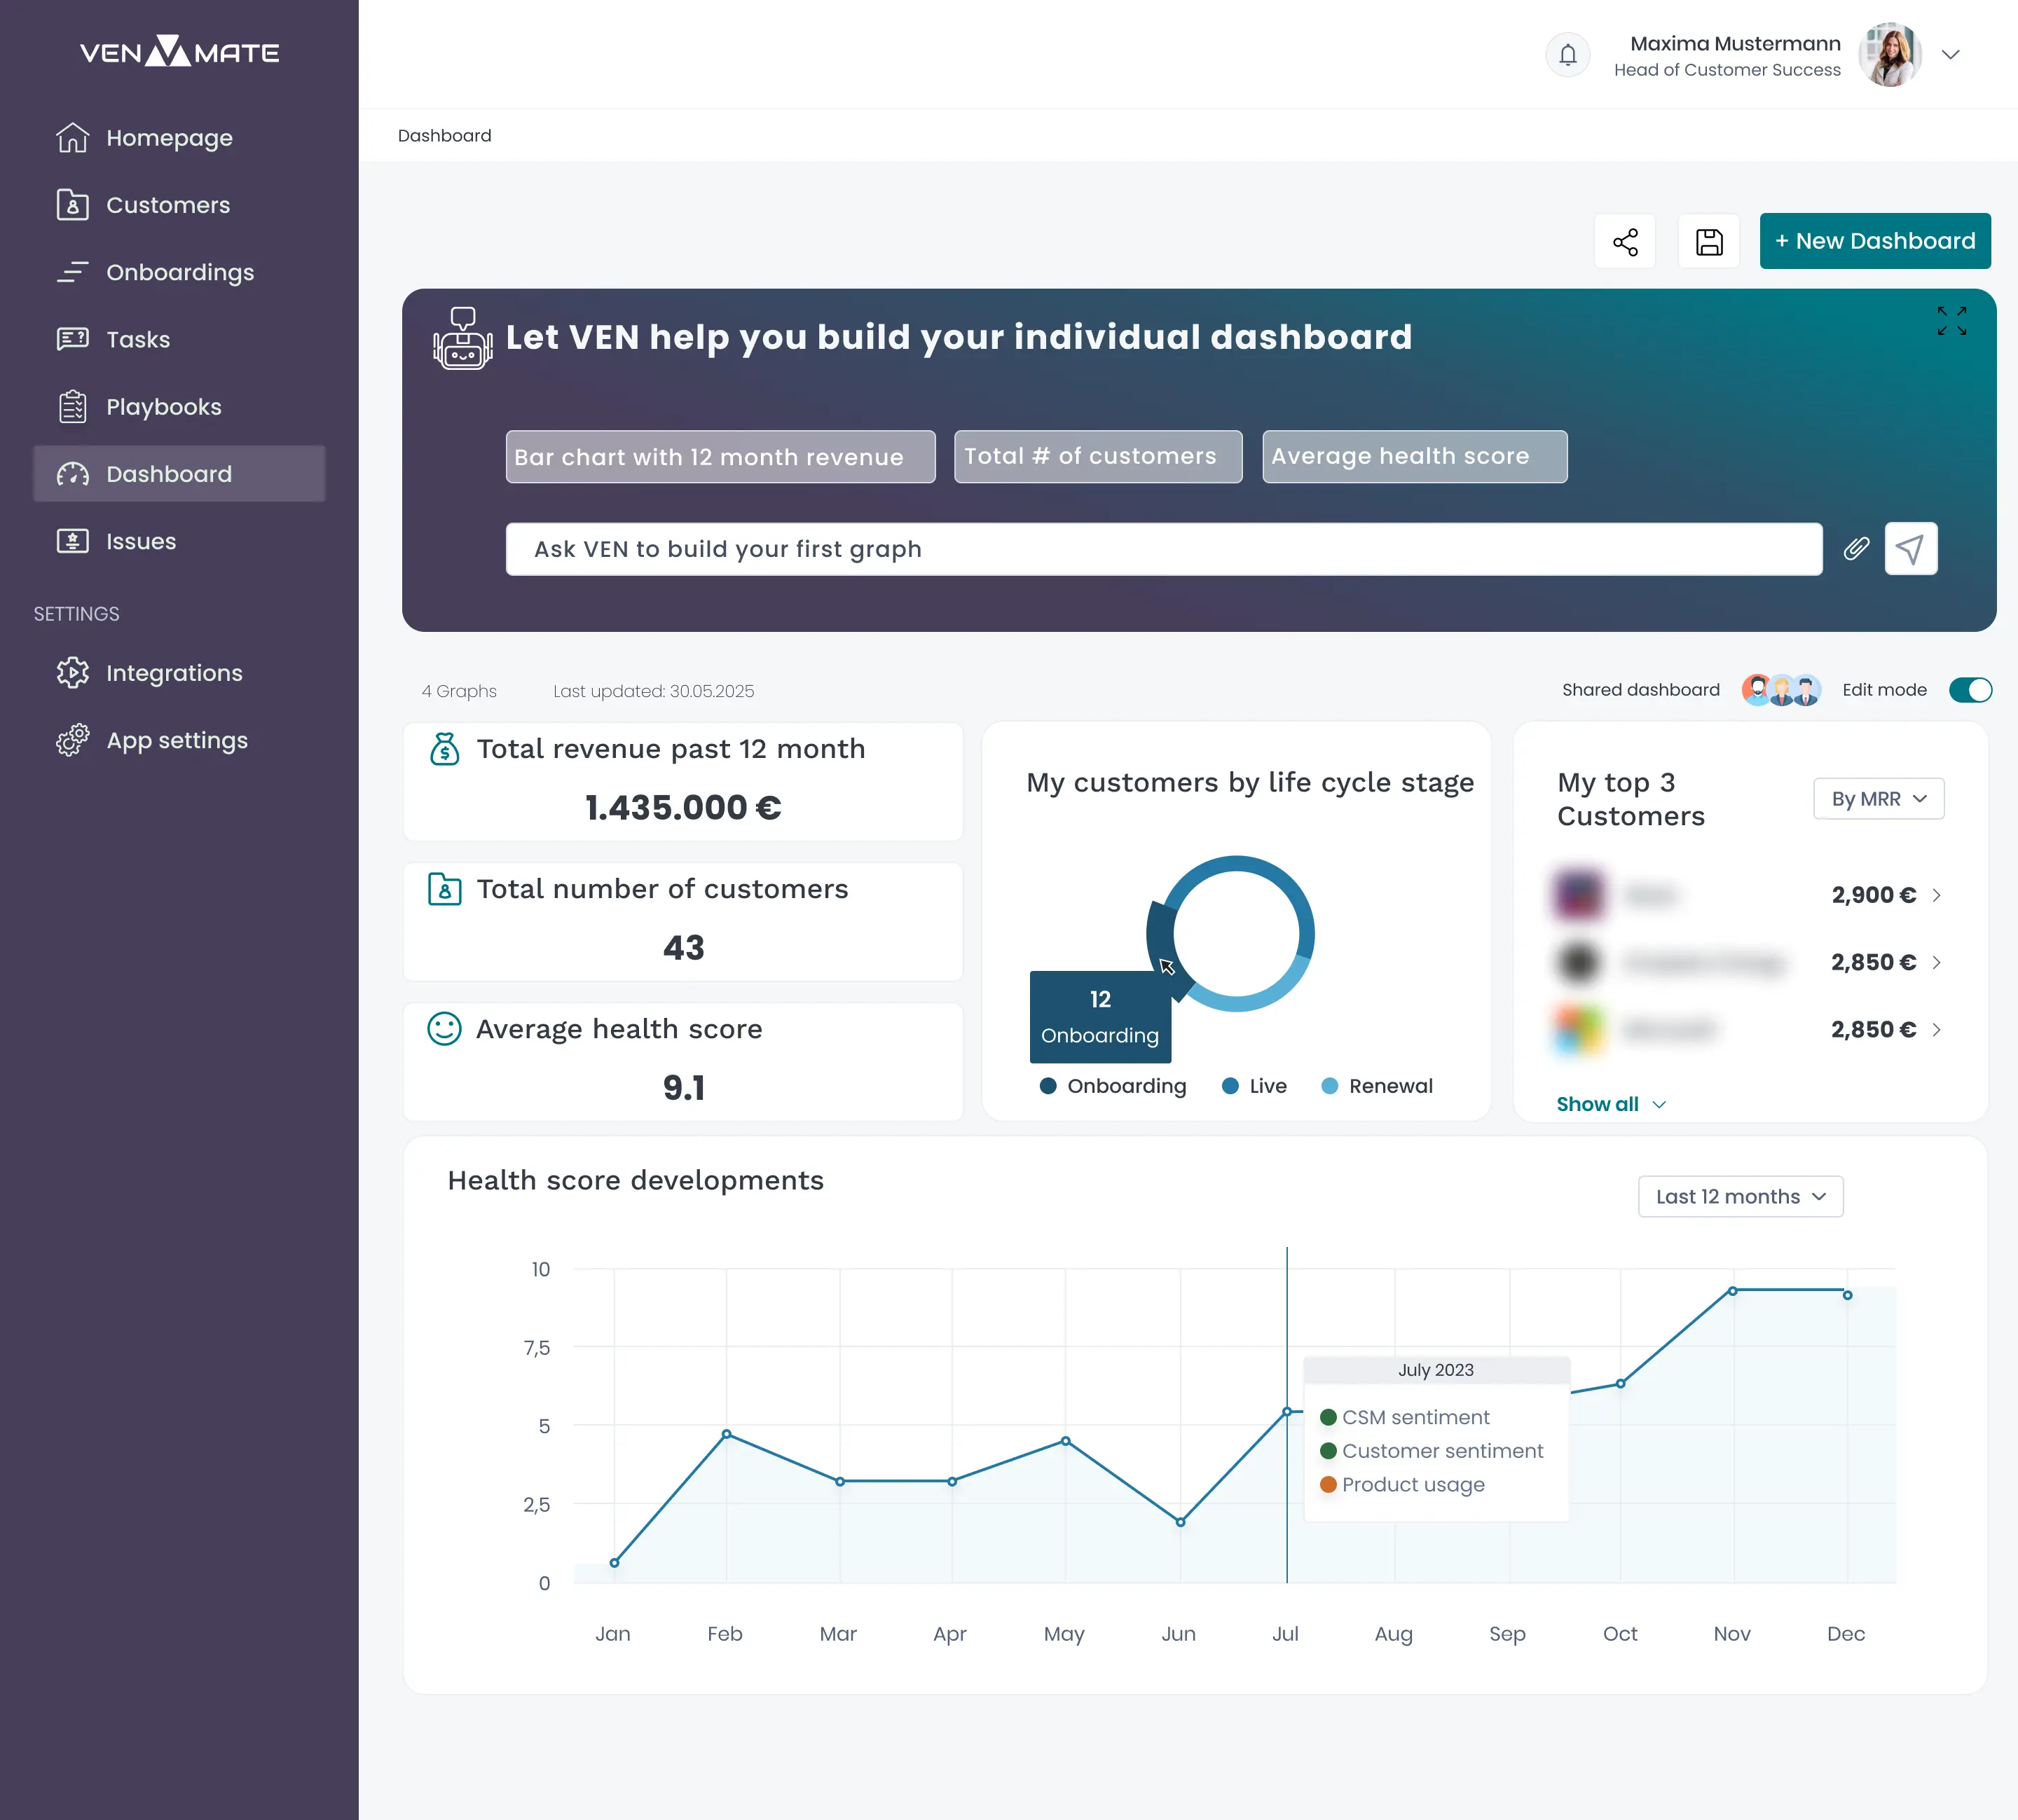The height and width of the screenshot is (1820, 2018).
Task: Click the orange Product usage dot
Action: 1328,1485
